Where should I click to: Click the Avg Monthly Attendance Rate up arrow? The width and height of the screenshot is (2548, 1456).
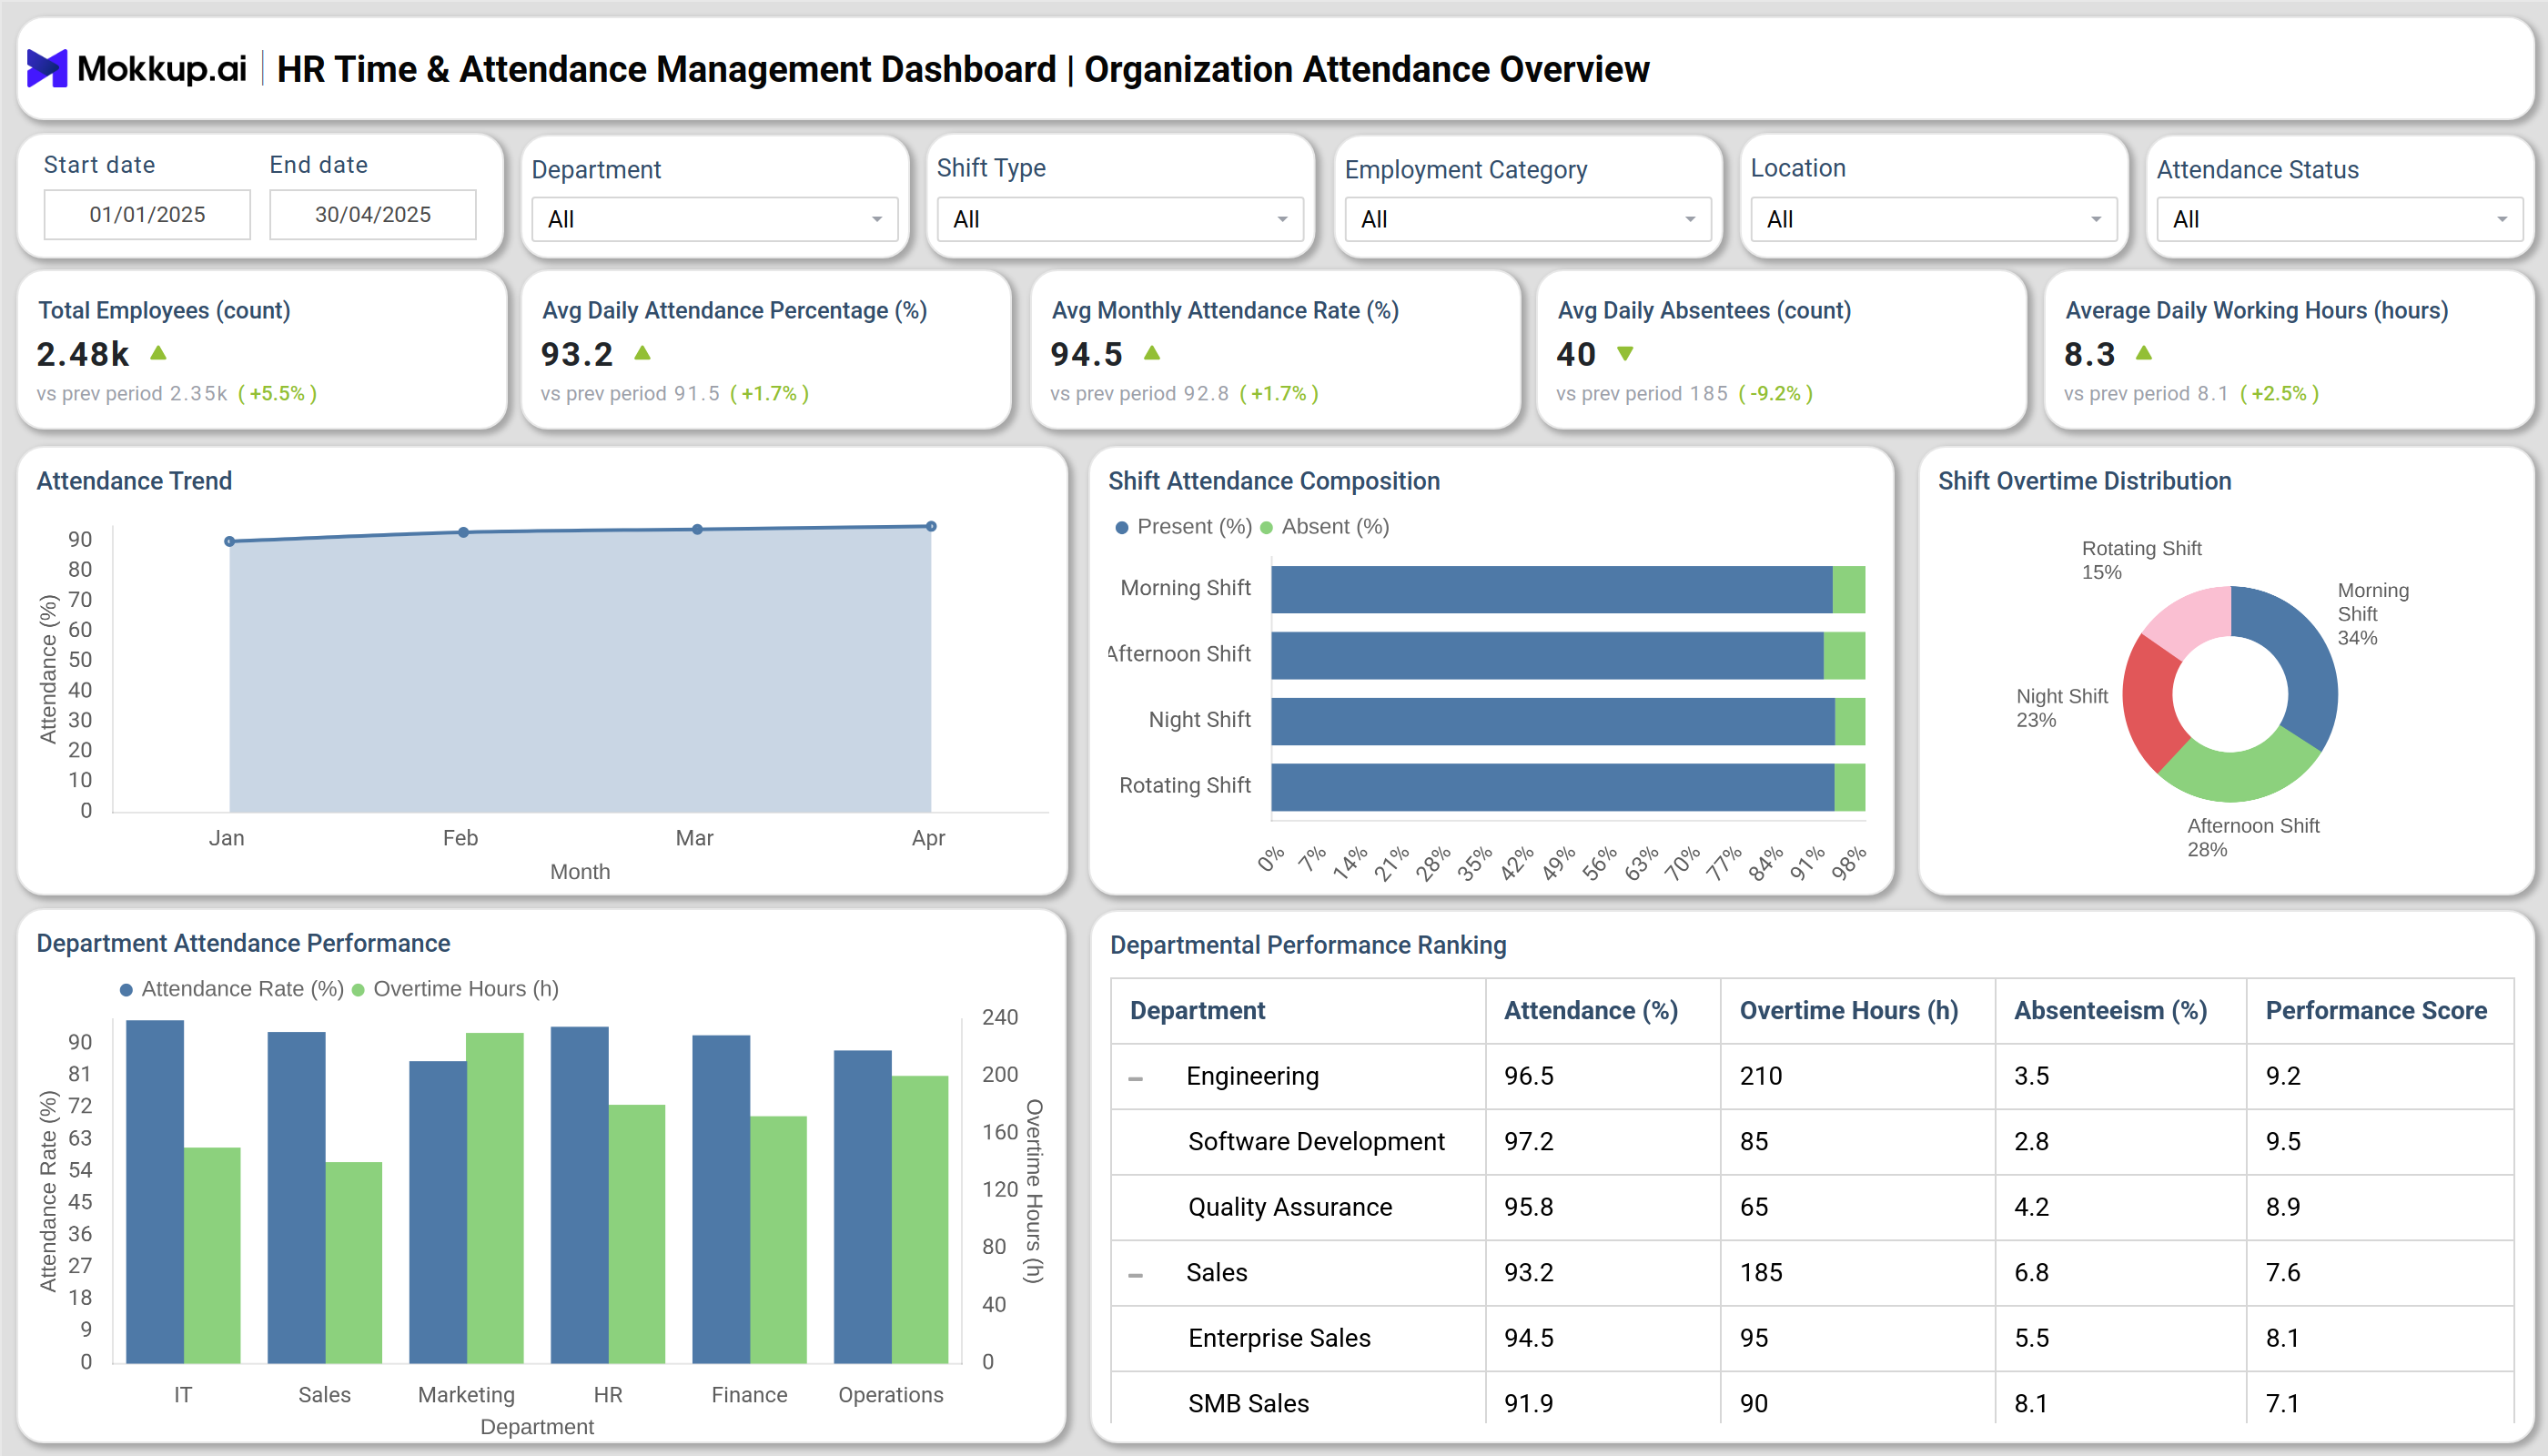(x=1152, y=352)
